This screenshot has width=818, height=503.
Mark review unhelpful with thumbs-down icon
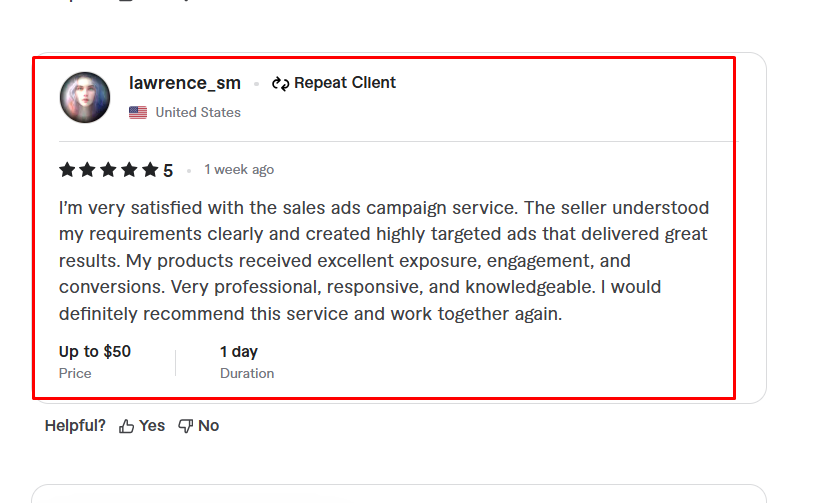point(186,426)
